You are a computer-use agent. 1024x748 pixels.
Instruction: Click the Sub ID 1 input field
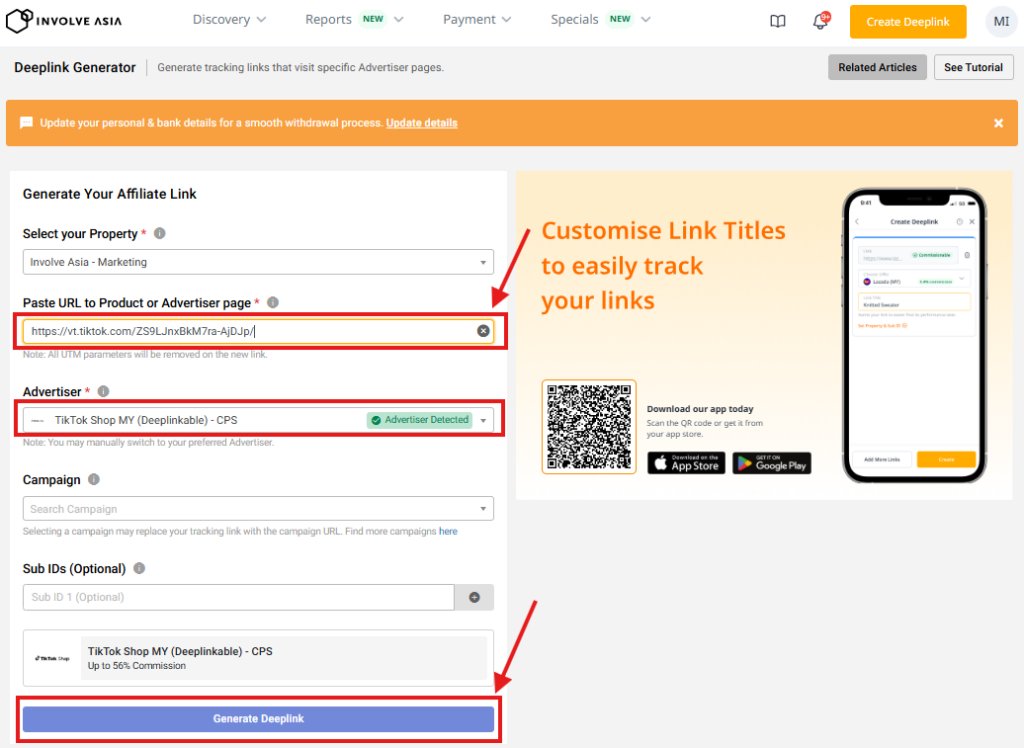point(238,597)
